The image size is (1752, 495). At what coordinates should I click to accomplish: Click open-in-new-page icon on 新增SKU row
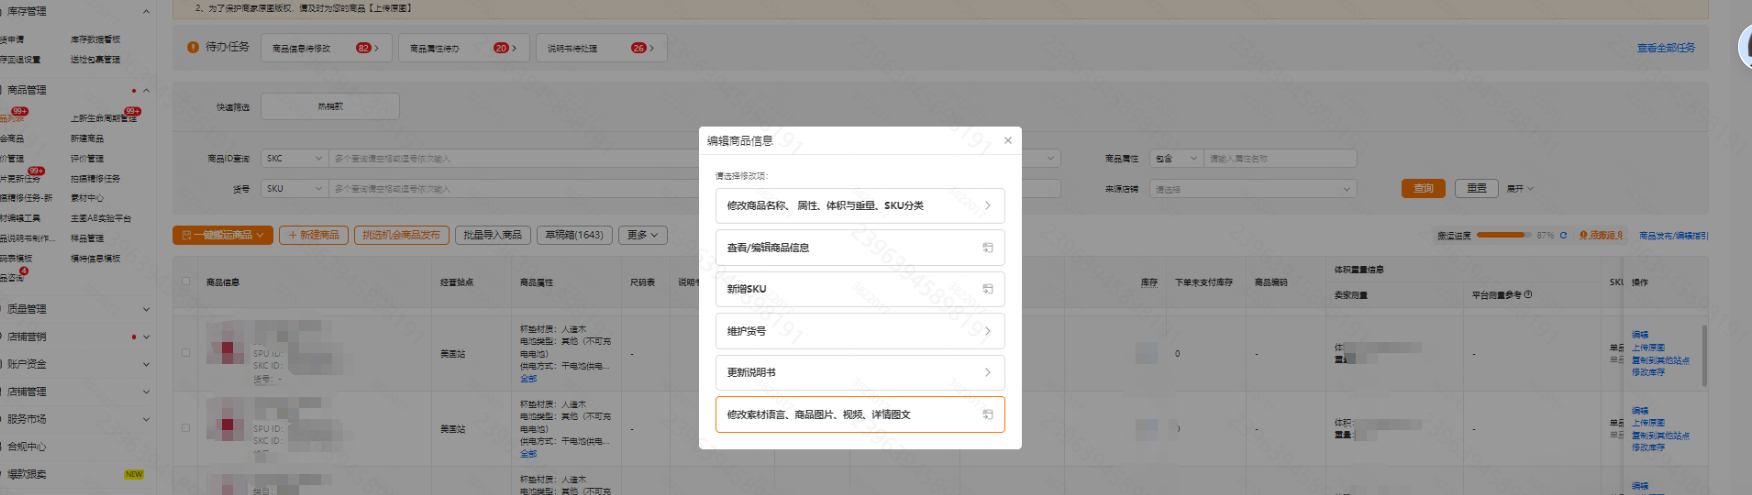pyautogui.click(x=987, y=289)
